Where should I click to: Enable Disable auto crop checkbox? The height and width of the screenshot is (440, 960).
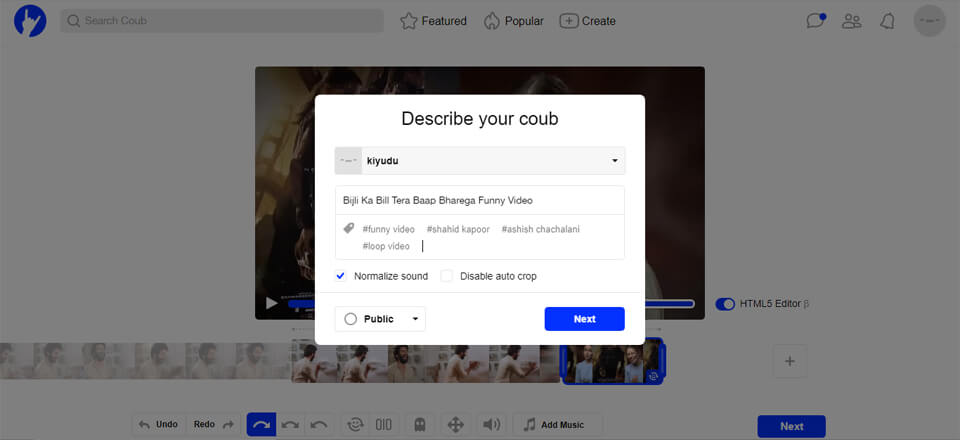point(447,276)
